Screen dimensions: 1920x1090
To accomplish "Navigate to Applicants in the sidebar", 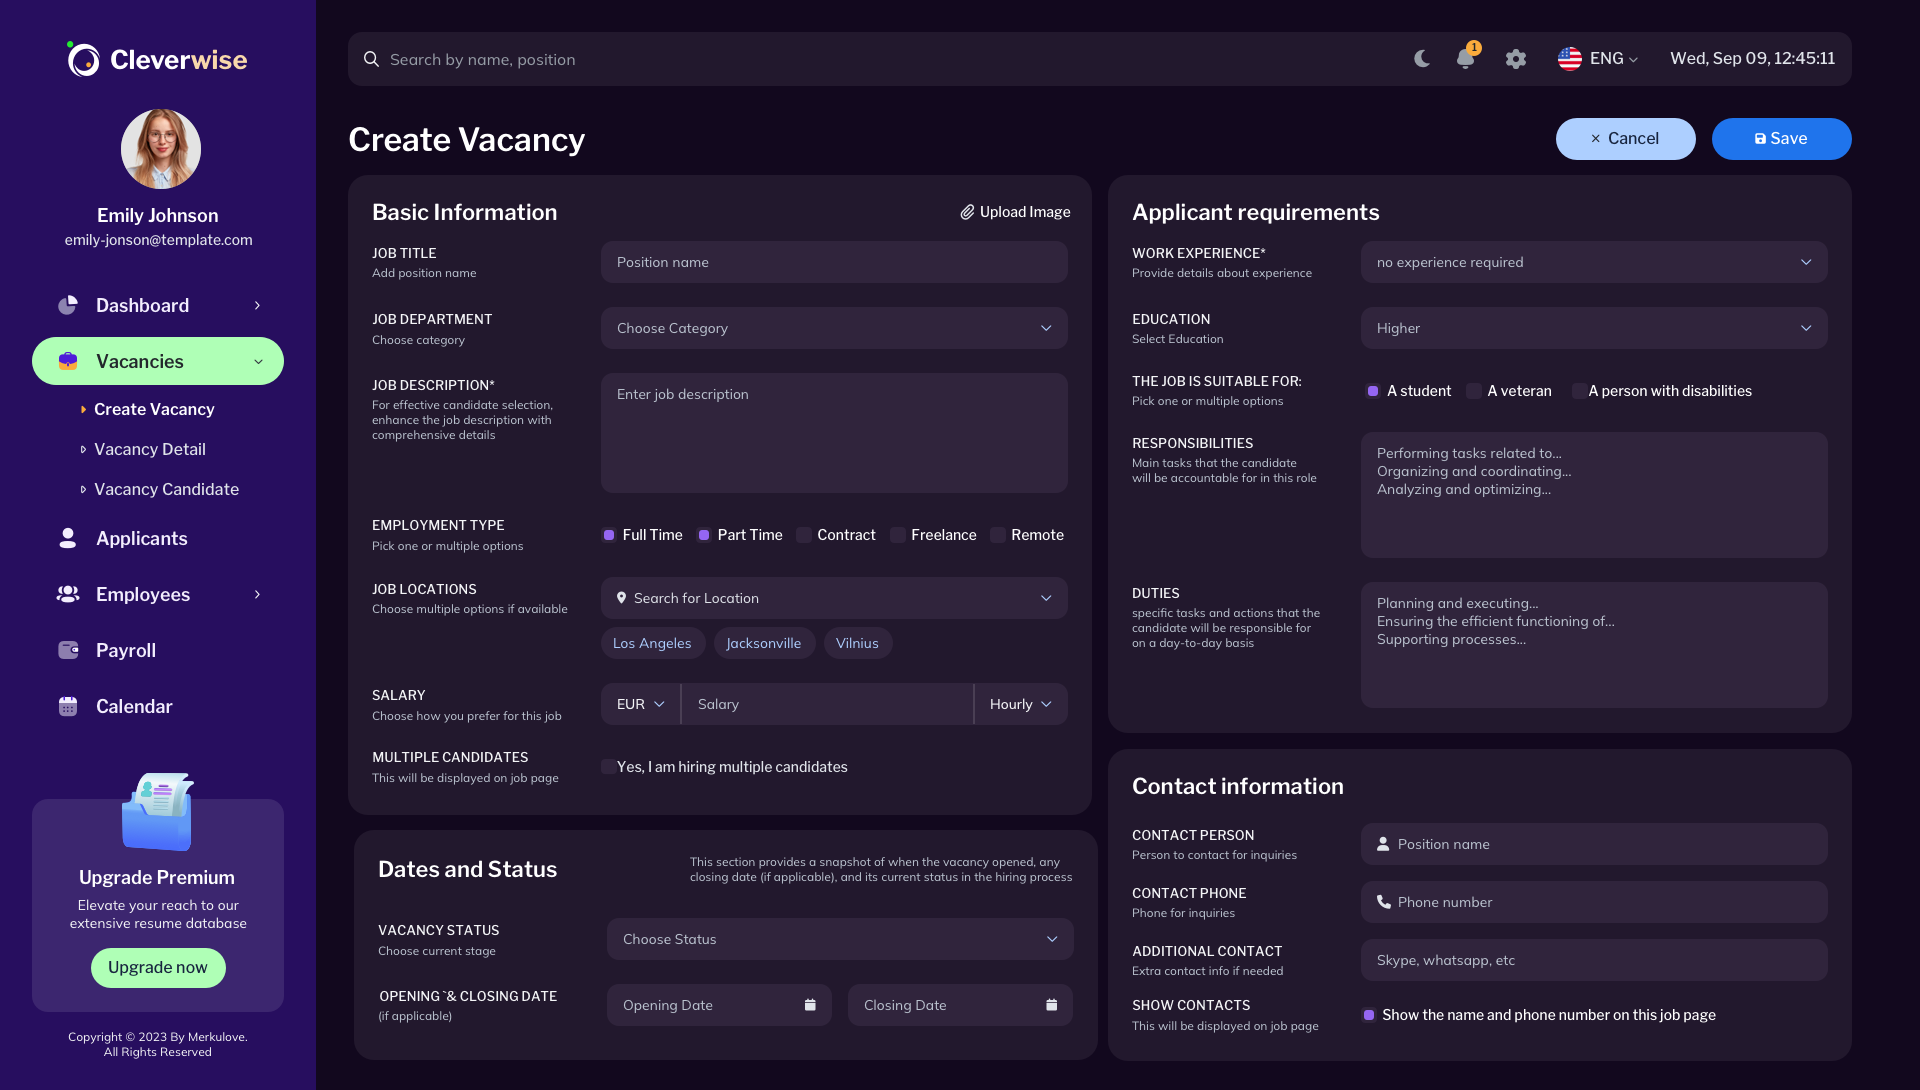I will point(141,538).
